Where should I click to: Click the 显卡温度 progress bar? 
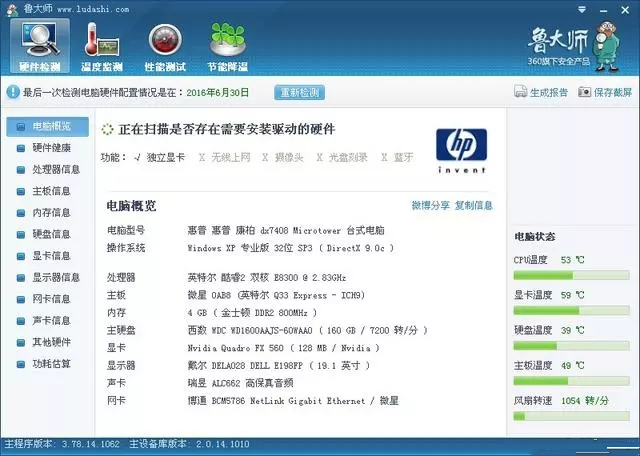coord(571,311)
